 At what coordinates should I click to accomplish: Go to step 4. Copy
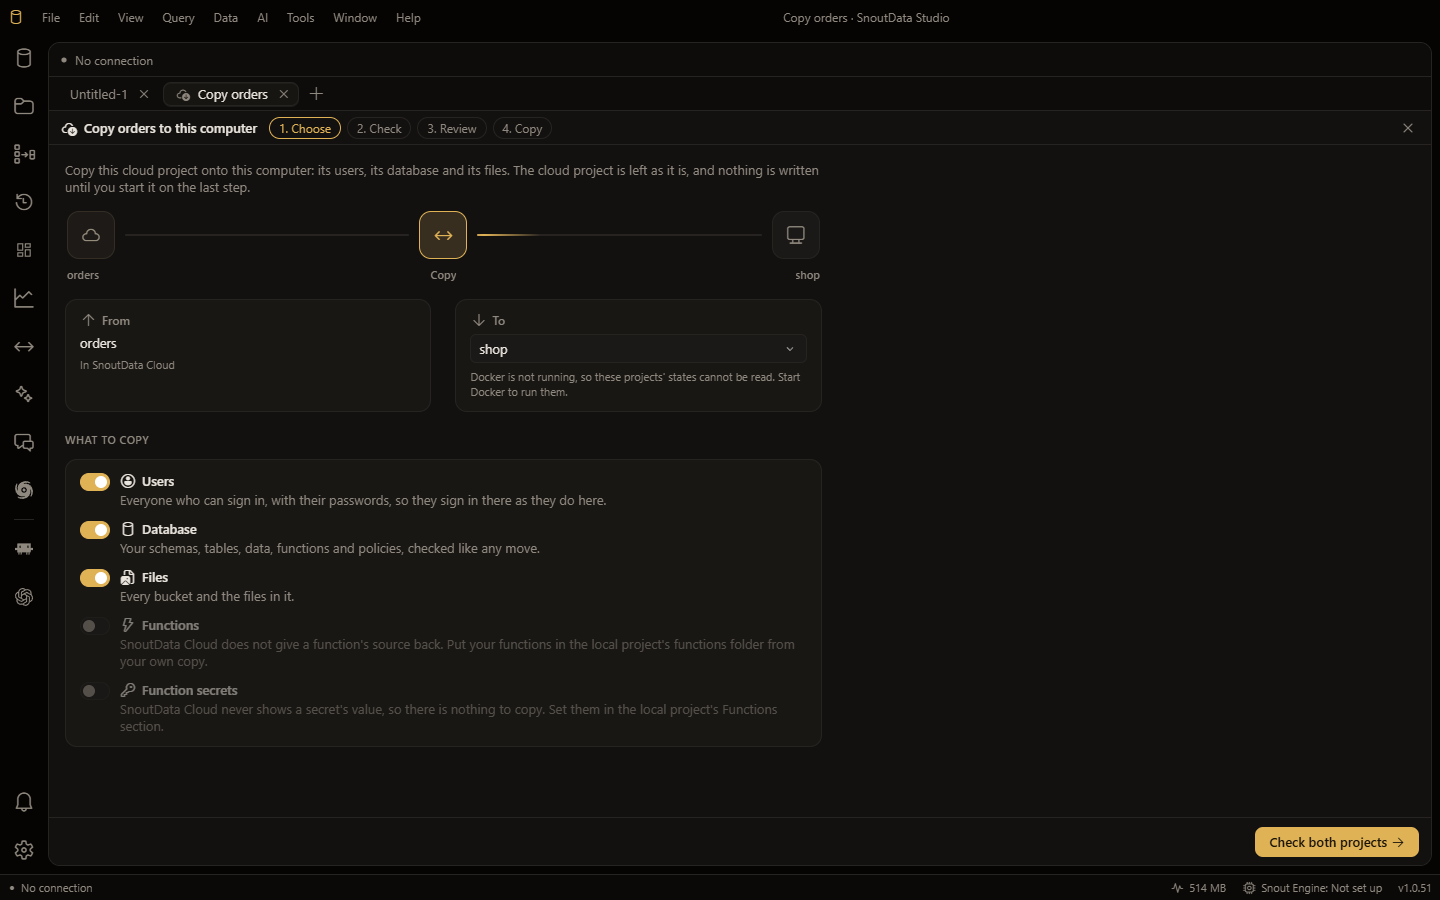click(x=522, y=129)
